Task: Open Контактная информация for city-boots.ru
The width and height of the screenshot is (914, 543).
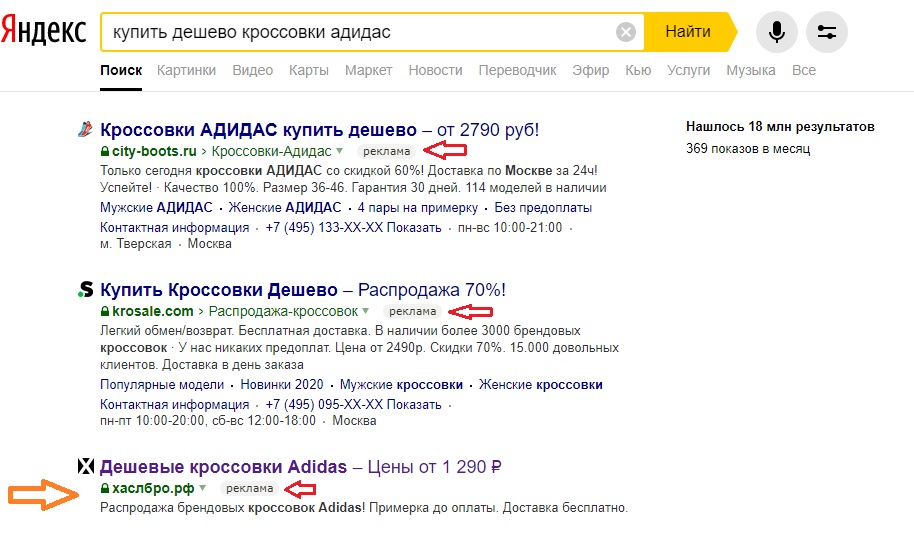Action: point(174,227)
